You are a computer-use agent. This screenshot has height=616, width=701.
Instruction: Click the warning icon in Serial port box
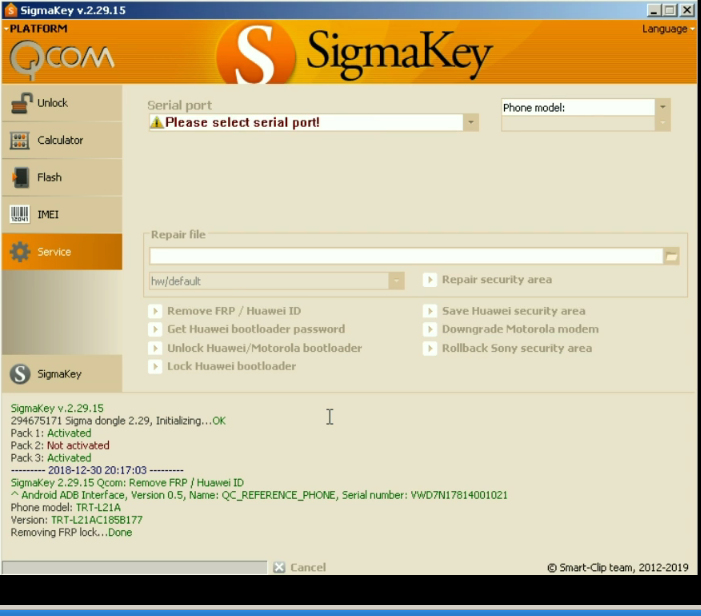point(157,122)
